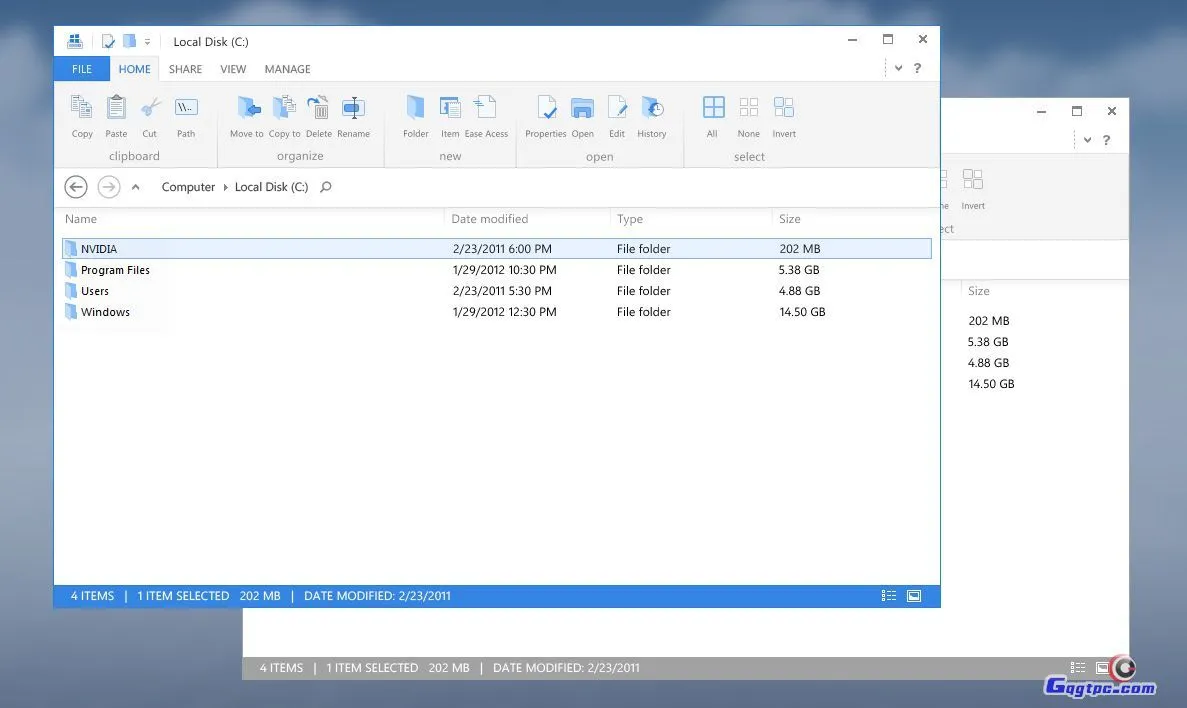Click the Paste clipboard icon
This screenshot has width=1187, height=708.
tap(116, 108)
